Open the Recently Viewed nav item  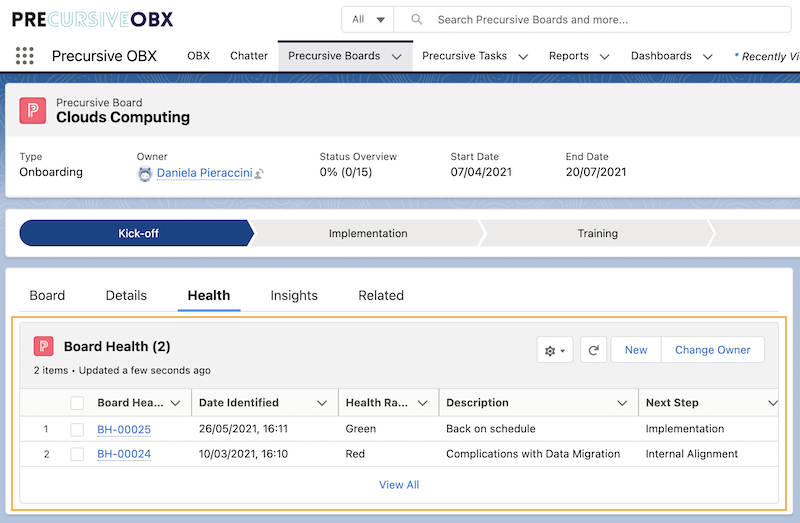pyautogui.click(x=767, y=56)
